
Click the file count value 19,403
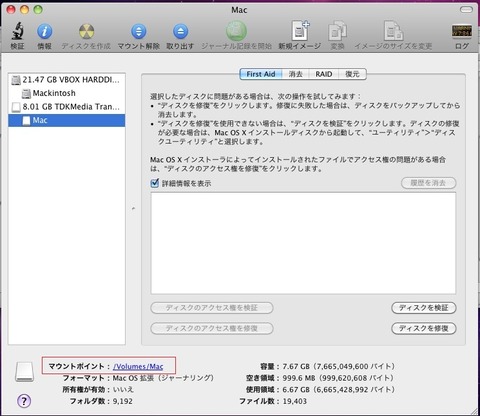pyautogui.click(x=295, y=401)
